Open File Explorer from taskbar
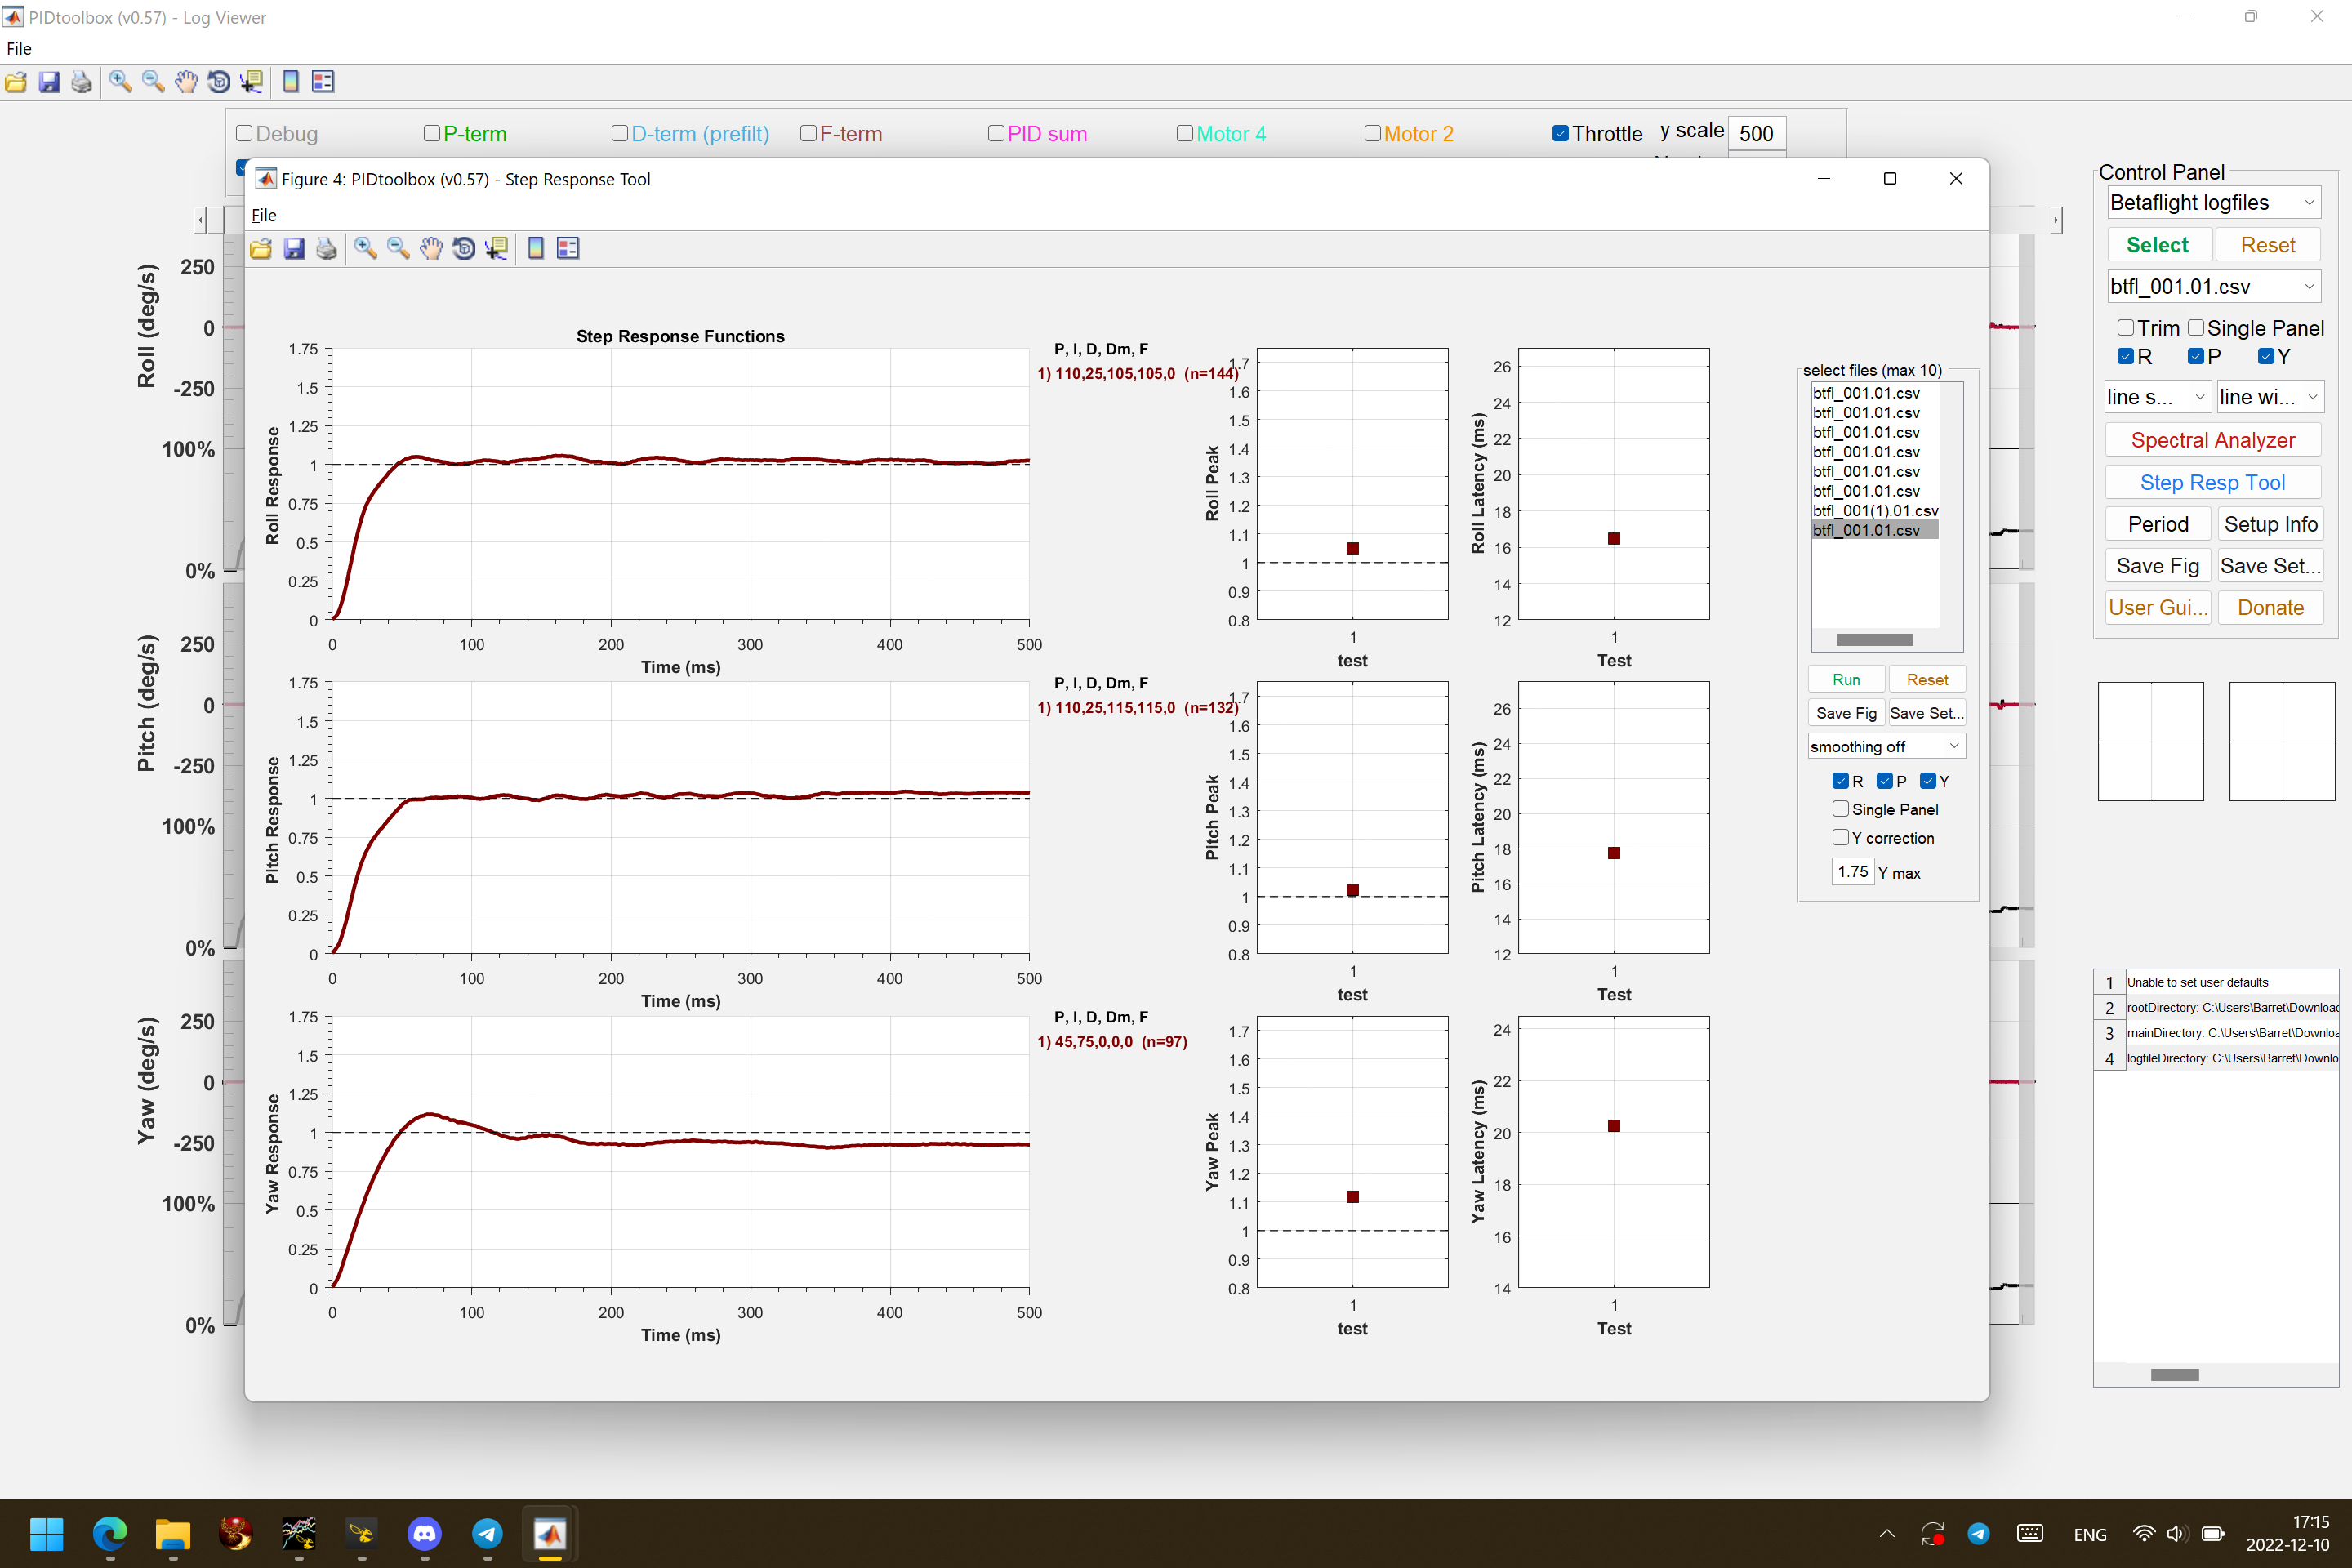Screen dimensions: 2352x1568 pos(172,1533)
